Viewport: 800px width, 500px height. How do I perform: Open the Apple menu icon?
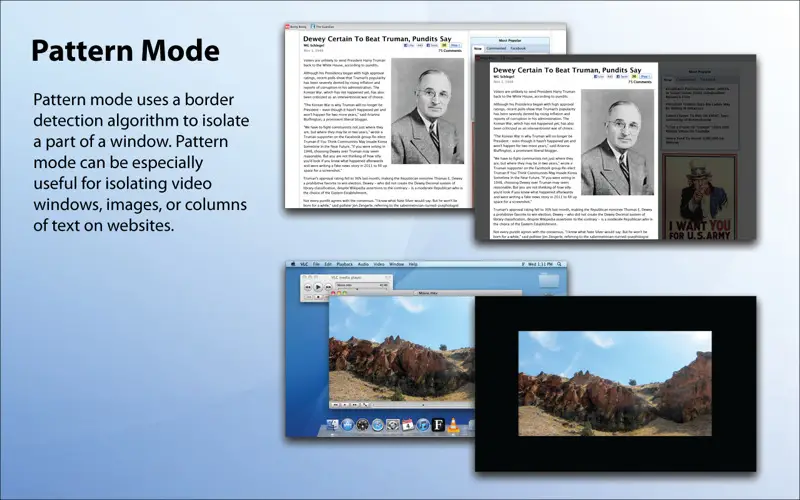293,264
